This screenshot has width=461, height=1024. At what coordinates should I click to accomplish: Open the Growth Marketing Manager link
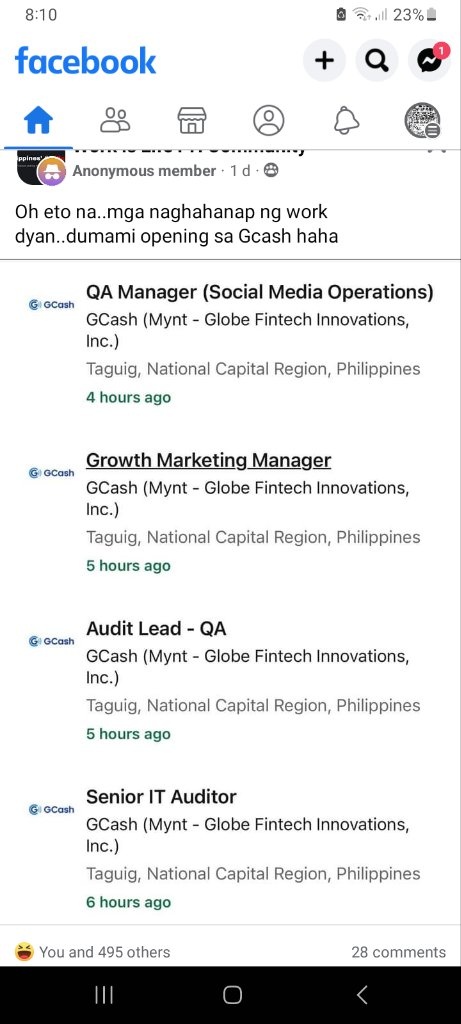[208, 460]
